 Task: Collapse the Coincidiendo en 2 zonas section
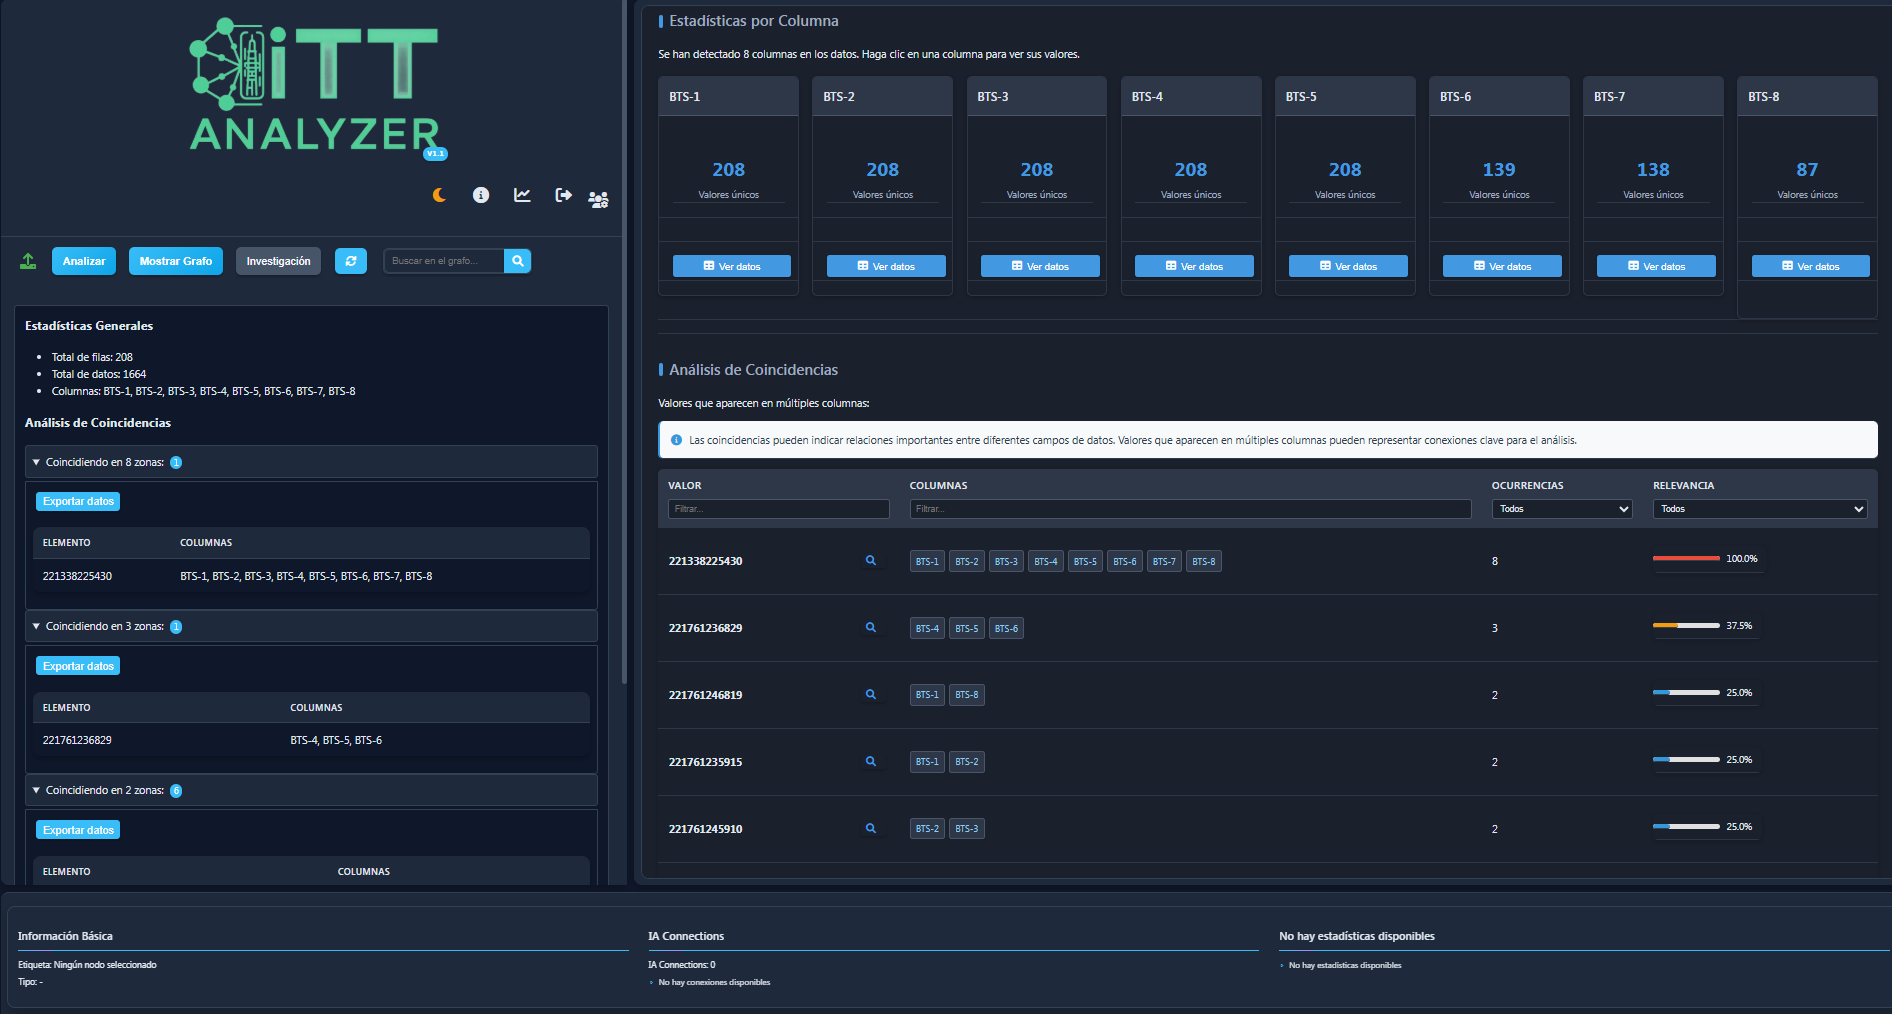311,790
